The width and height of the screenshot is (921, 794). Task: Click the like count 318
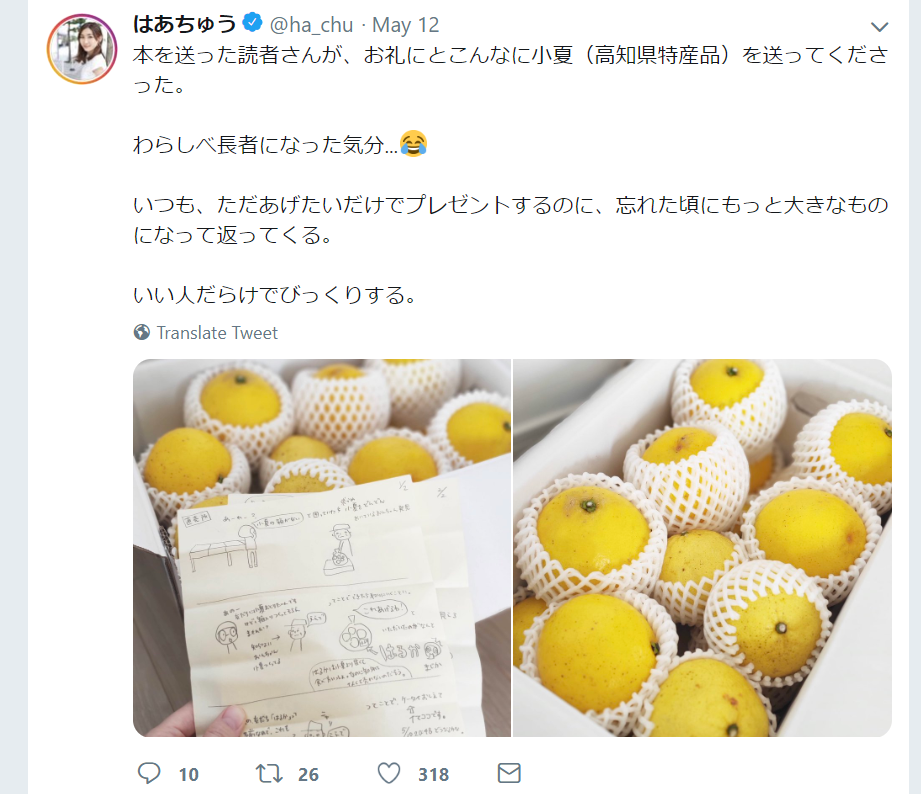pos(433,775)
